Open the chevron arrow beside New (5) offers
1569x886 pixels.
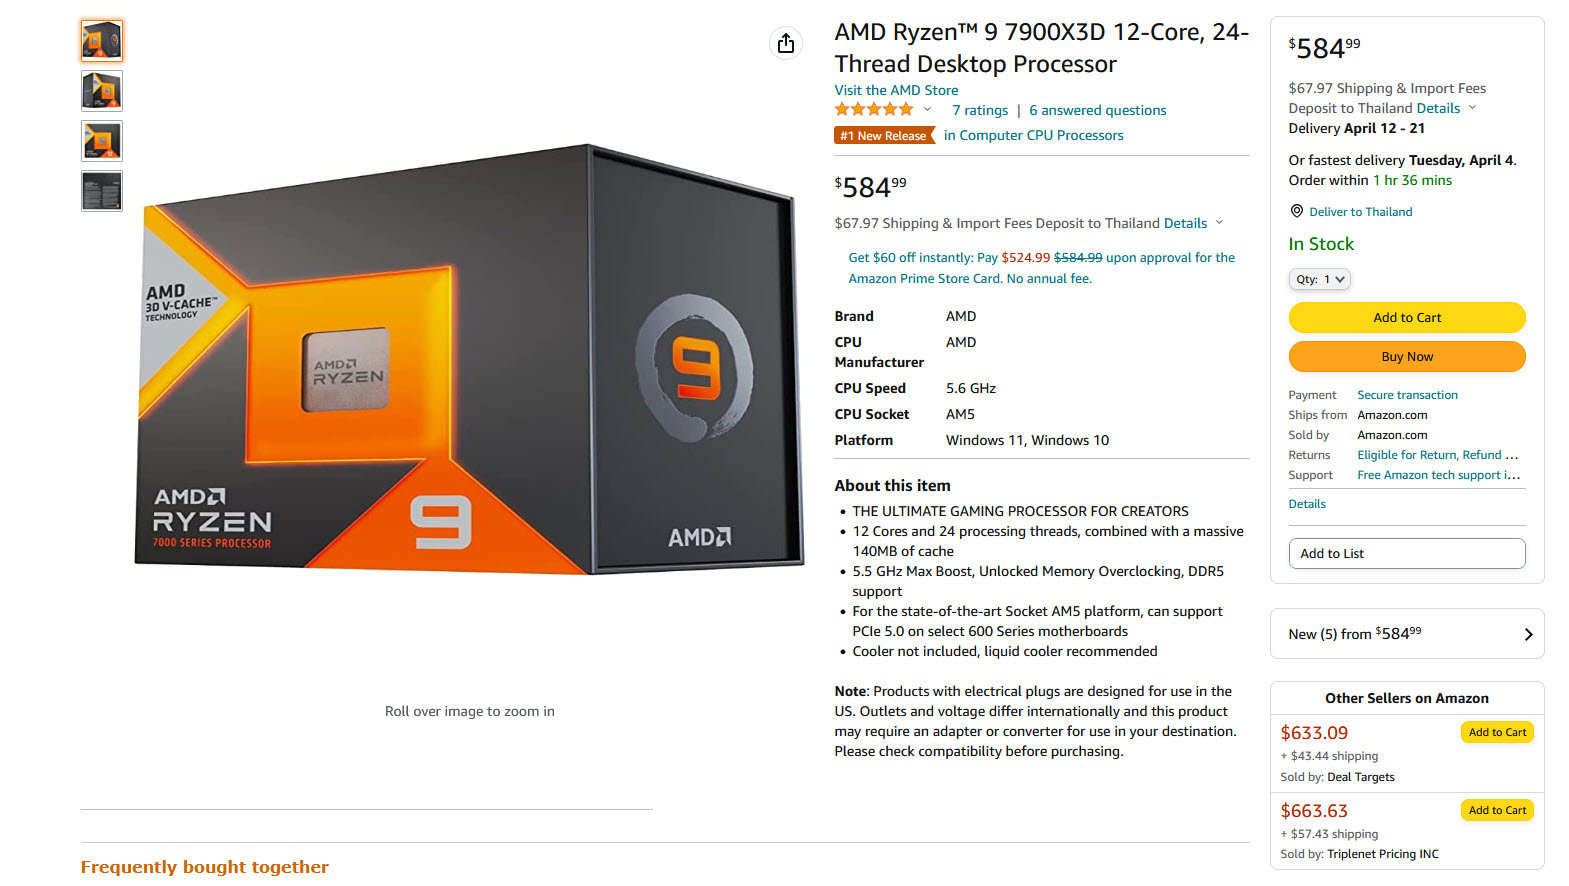pyautogui.click(x=1527, y=634)
